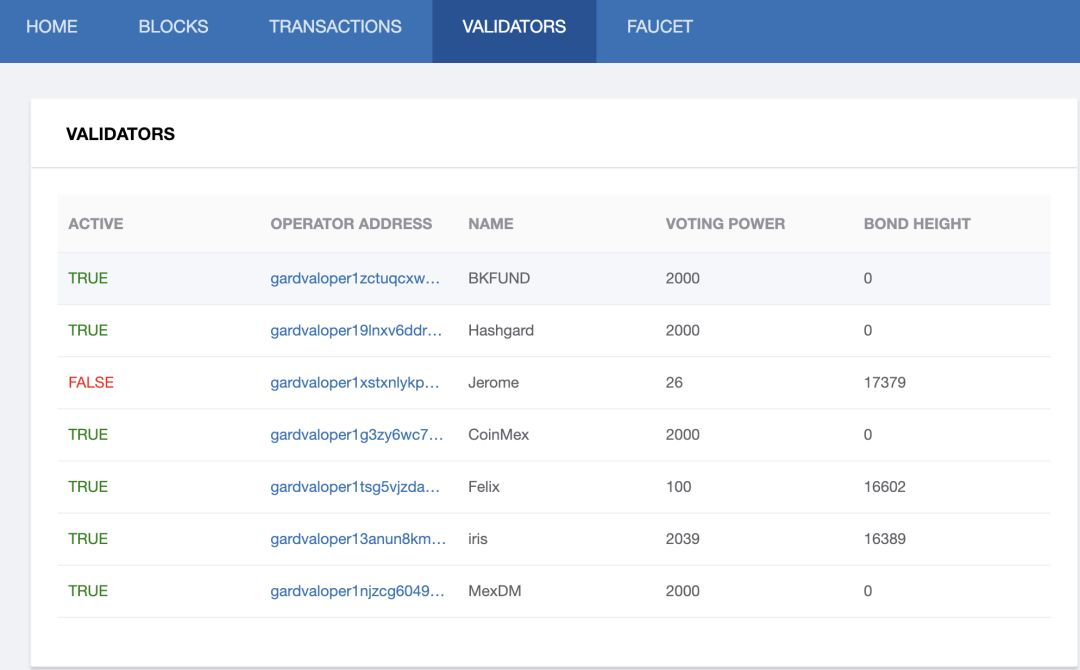
Task: Select the Hashgard validator name
Action: click(501, 331)
